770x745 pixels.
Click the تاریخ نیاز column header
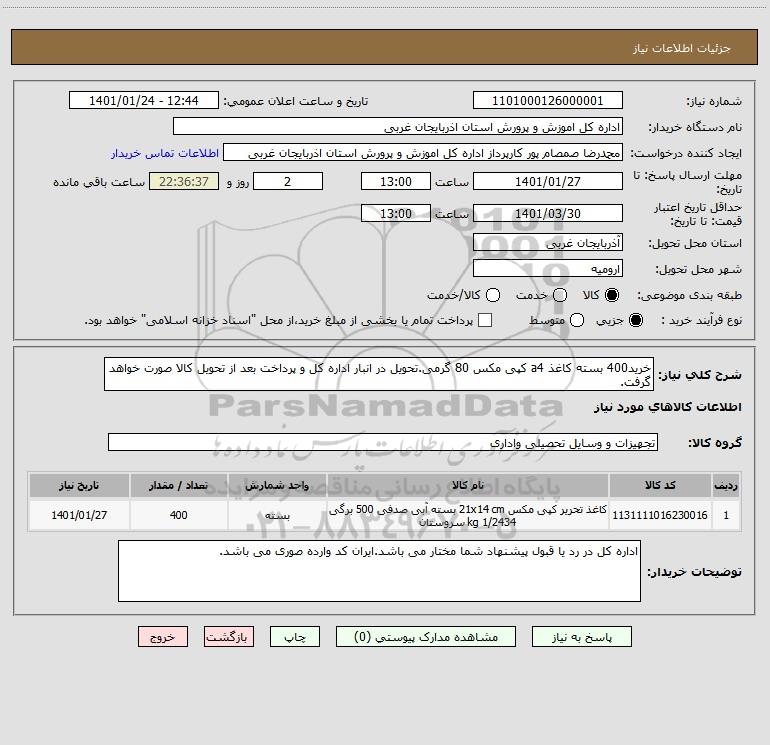(79, 485)
